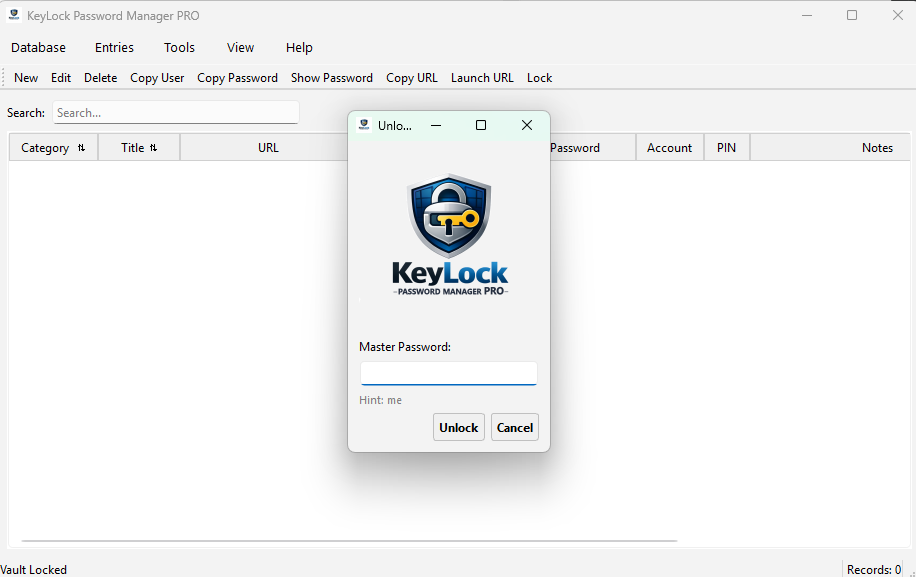Screen dimensions: 916x577
Task: Maximize the Unlock dialog
Action: (x=481, y=125)
